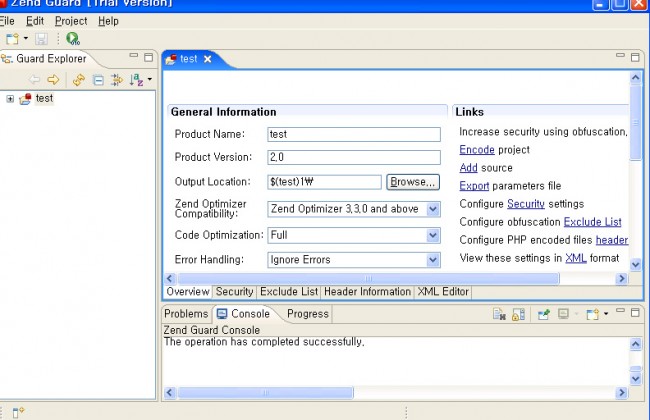This screenshot has width=650, height=420.
Task: Toggle Link with Editor in Guard Explorer
Action: pyautogui.click(x=116, y=80)
